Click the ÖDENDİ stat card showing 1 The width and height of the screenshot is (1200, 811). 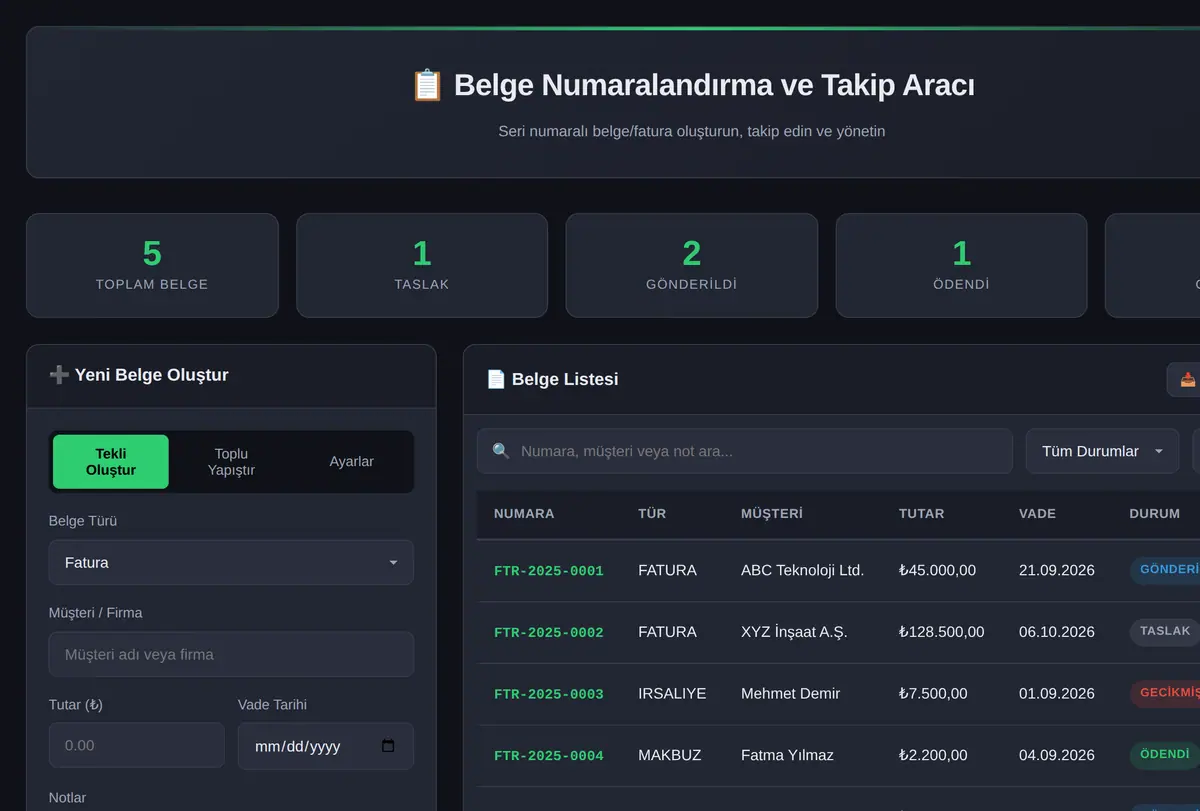click(x=961, y=265)
